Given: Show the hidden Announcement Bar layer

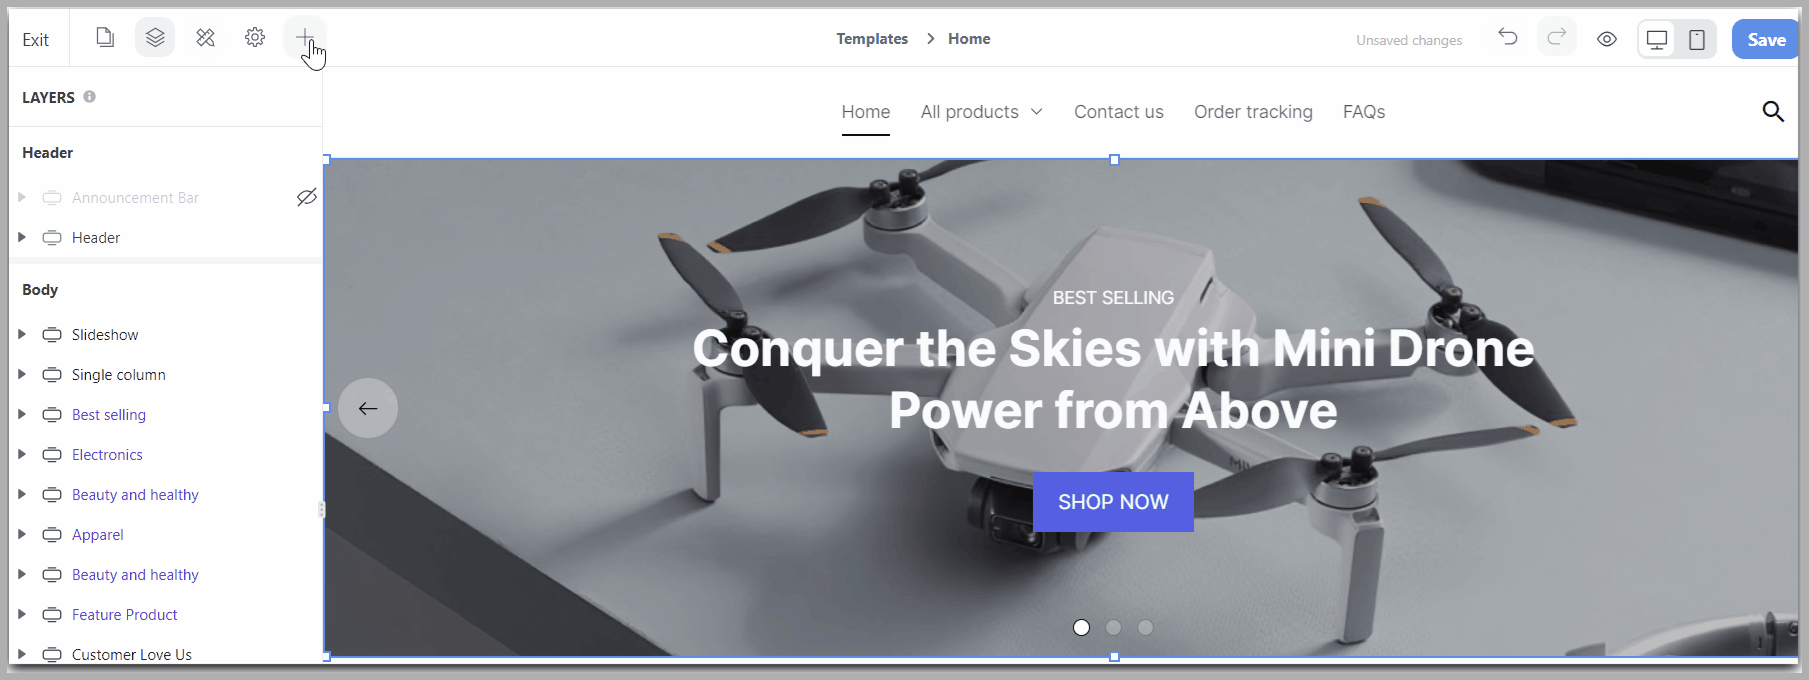Looking at the screenshot, I should (307, 197).
